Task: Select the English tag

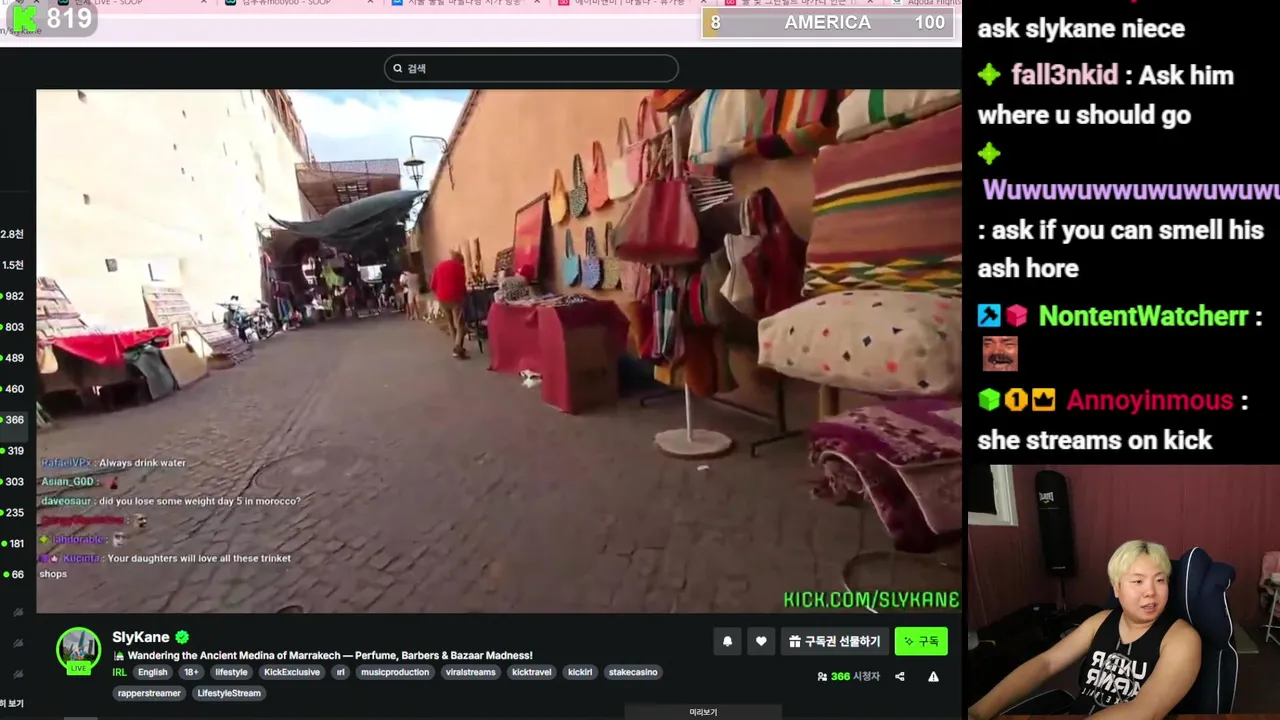Action: point(152,672)
